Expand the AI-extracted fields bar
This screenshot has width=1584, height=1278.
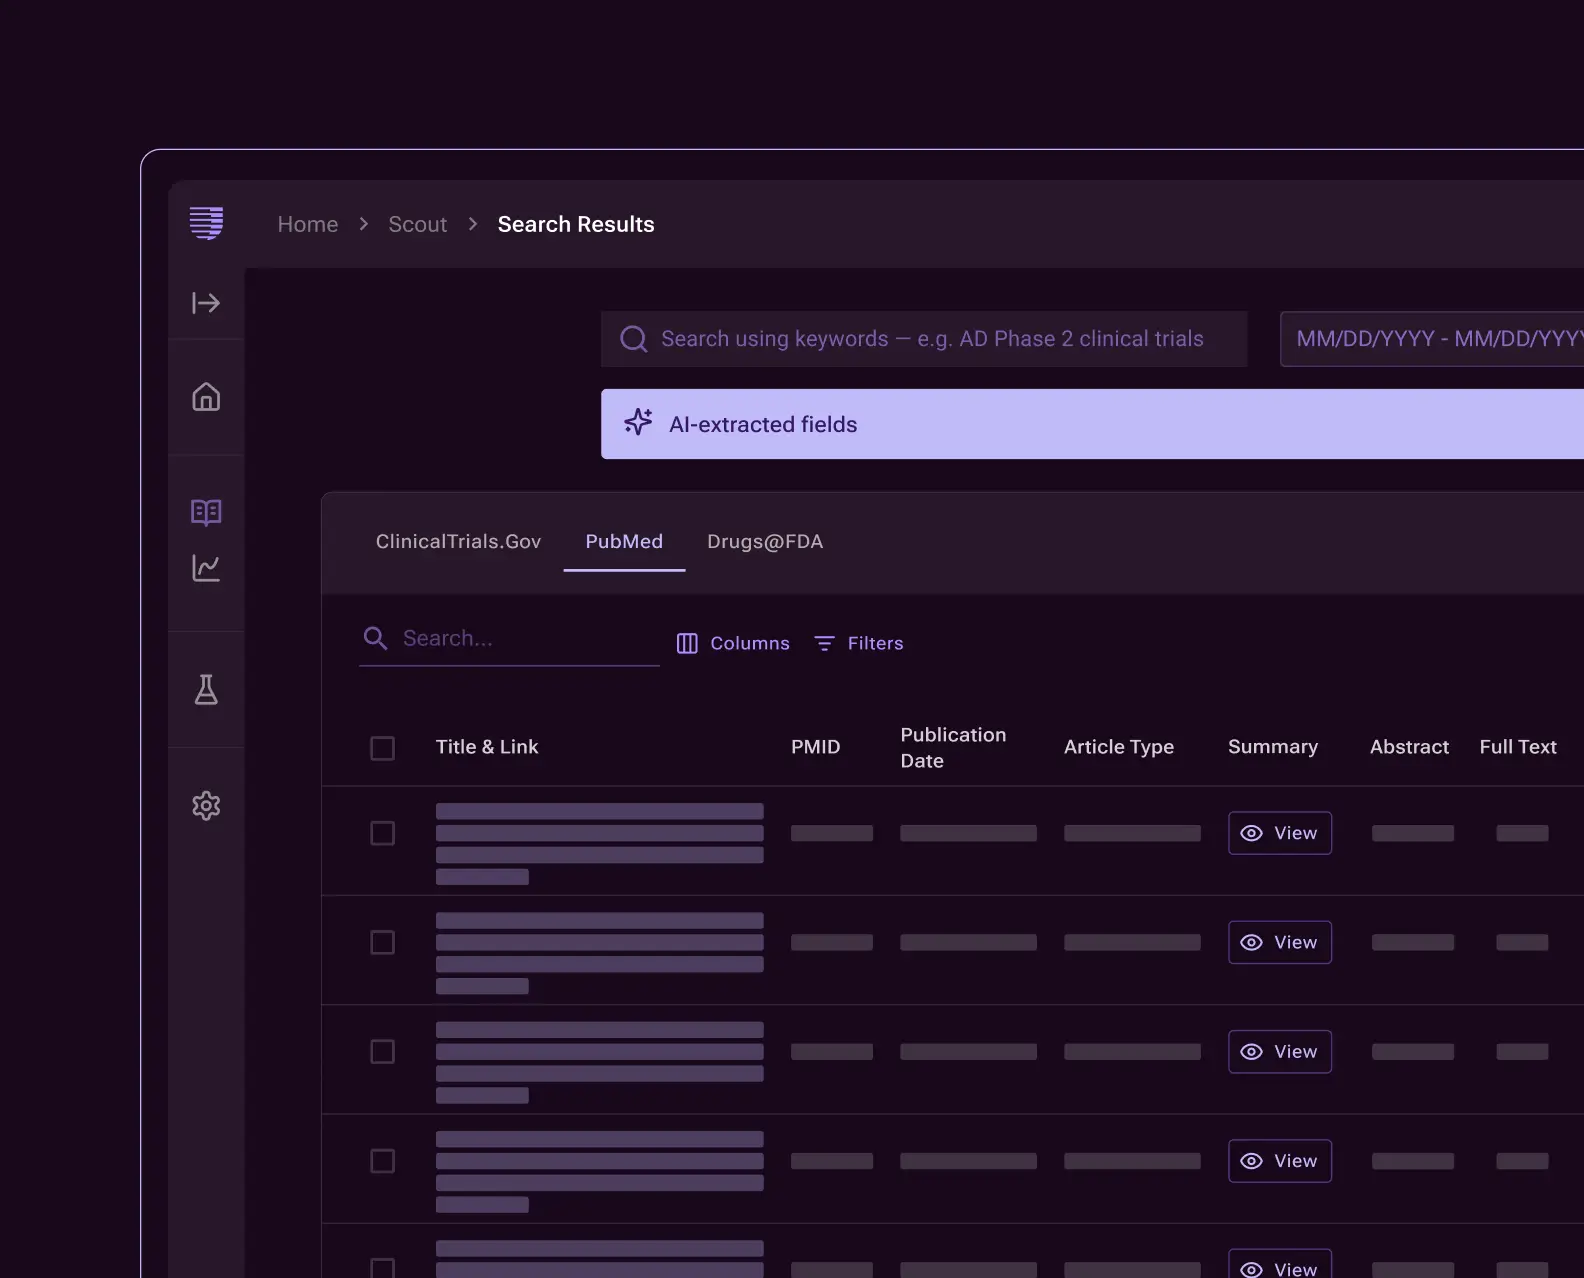pyautogui.click(x=1092, y=424)
